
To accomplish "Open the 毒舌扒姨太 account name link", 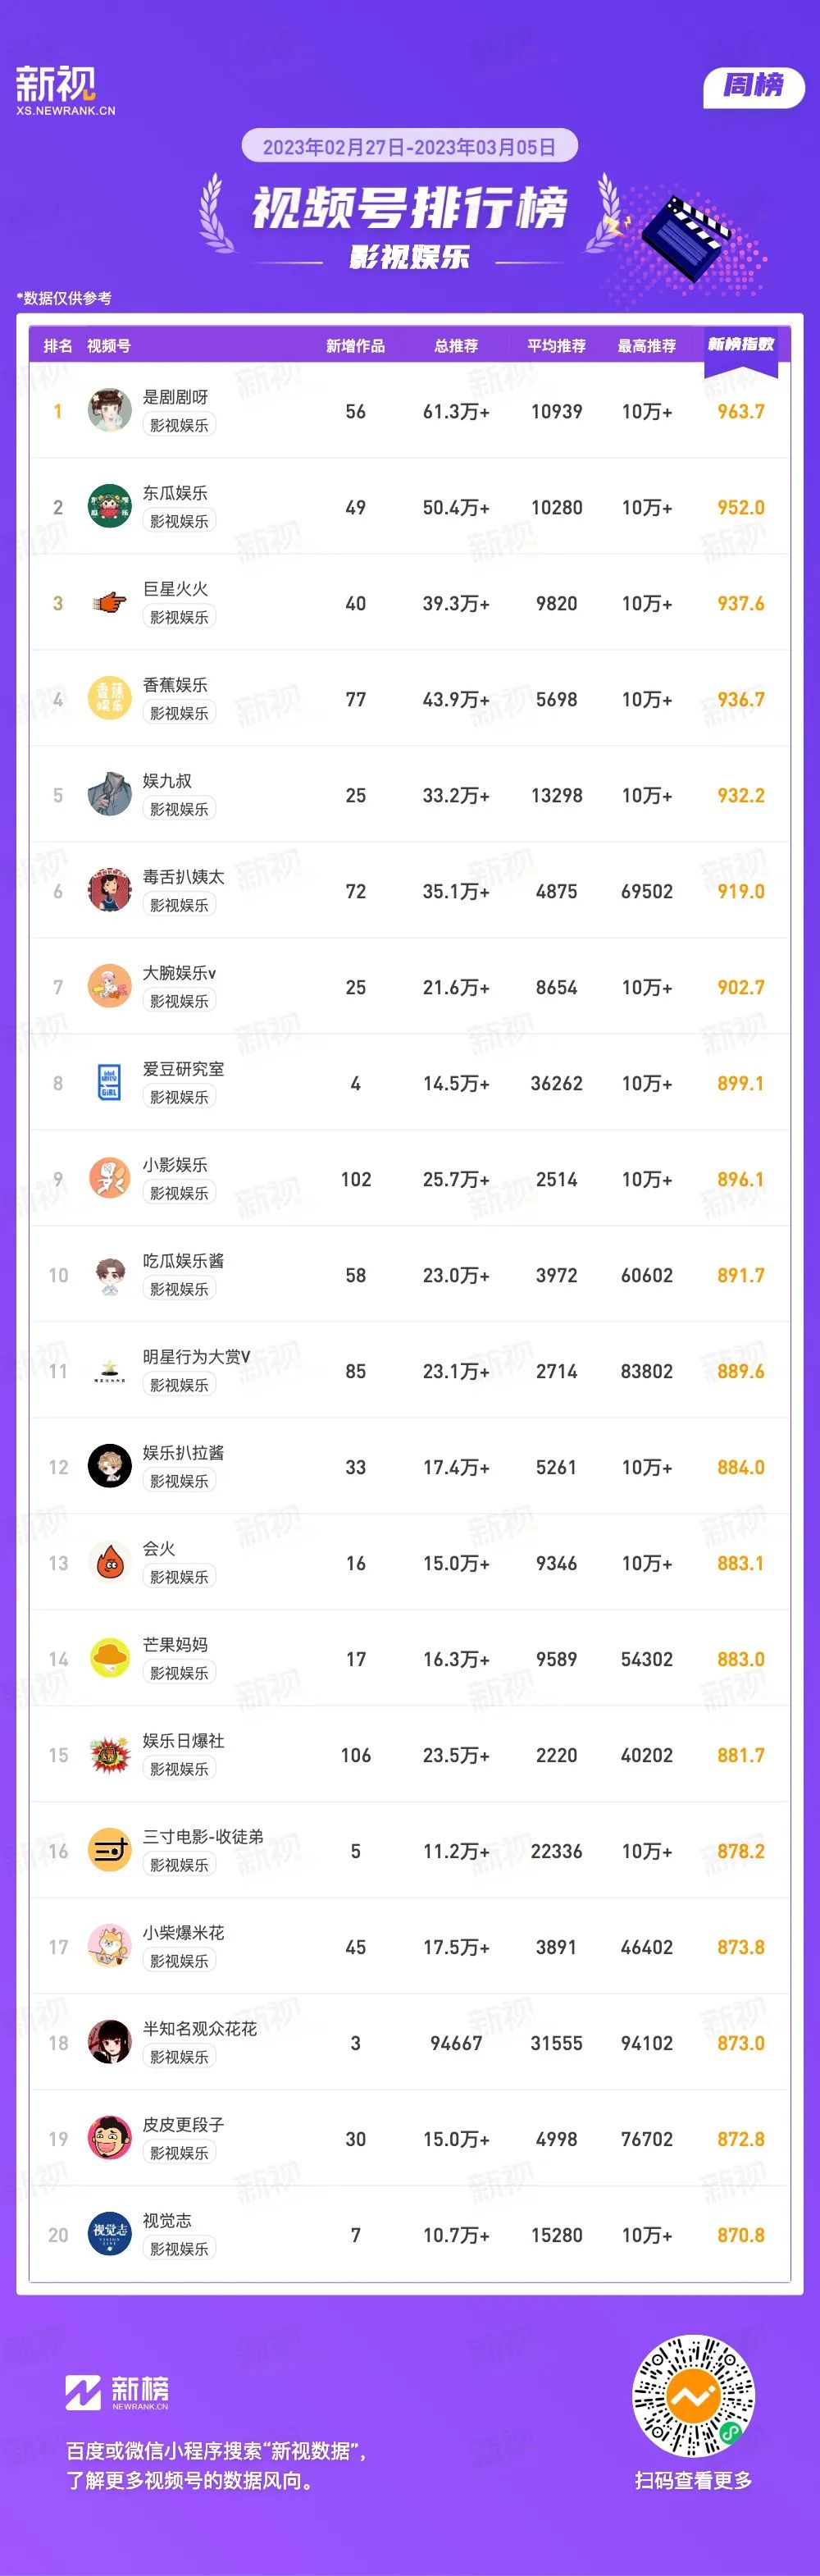I will pyautogui.click(x=184, y=877).
